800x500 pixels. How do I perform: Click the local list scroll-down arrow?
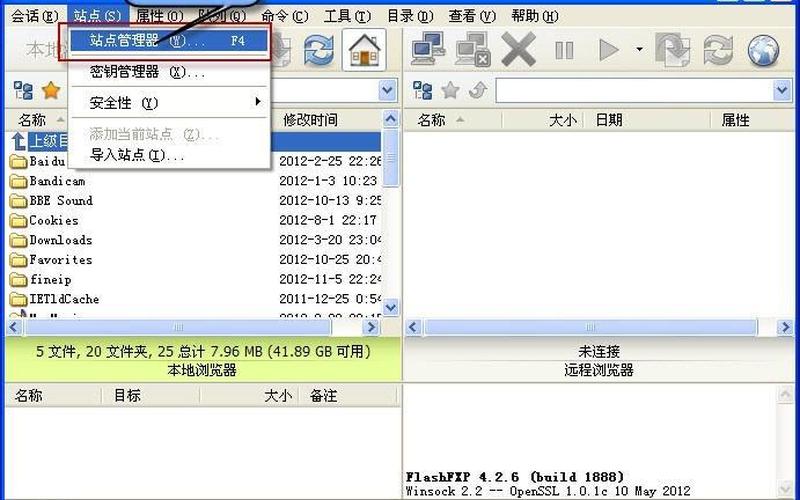coord(391,307)
